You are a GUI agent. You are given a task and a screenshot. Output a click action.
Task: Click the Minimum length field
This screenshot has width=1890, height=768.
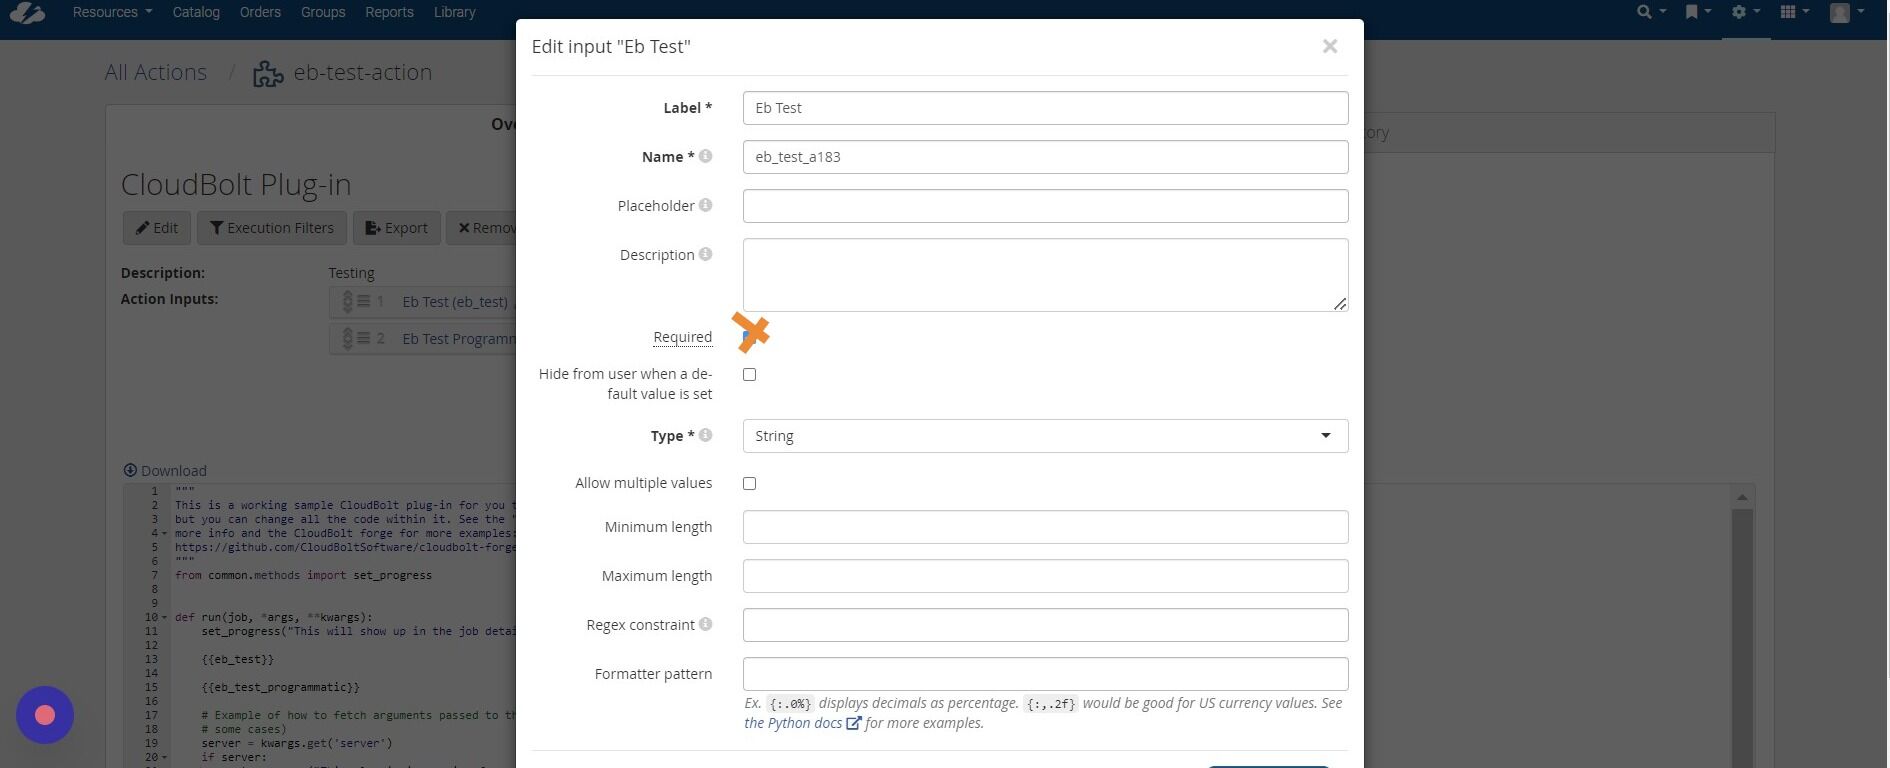point(1045,527)
